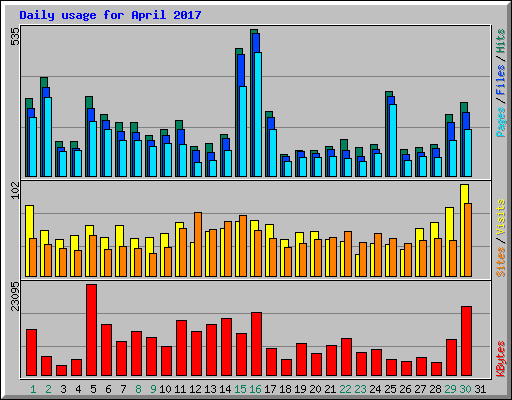Click the orange Sites bar for day 30

[468, 240]
